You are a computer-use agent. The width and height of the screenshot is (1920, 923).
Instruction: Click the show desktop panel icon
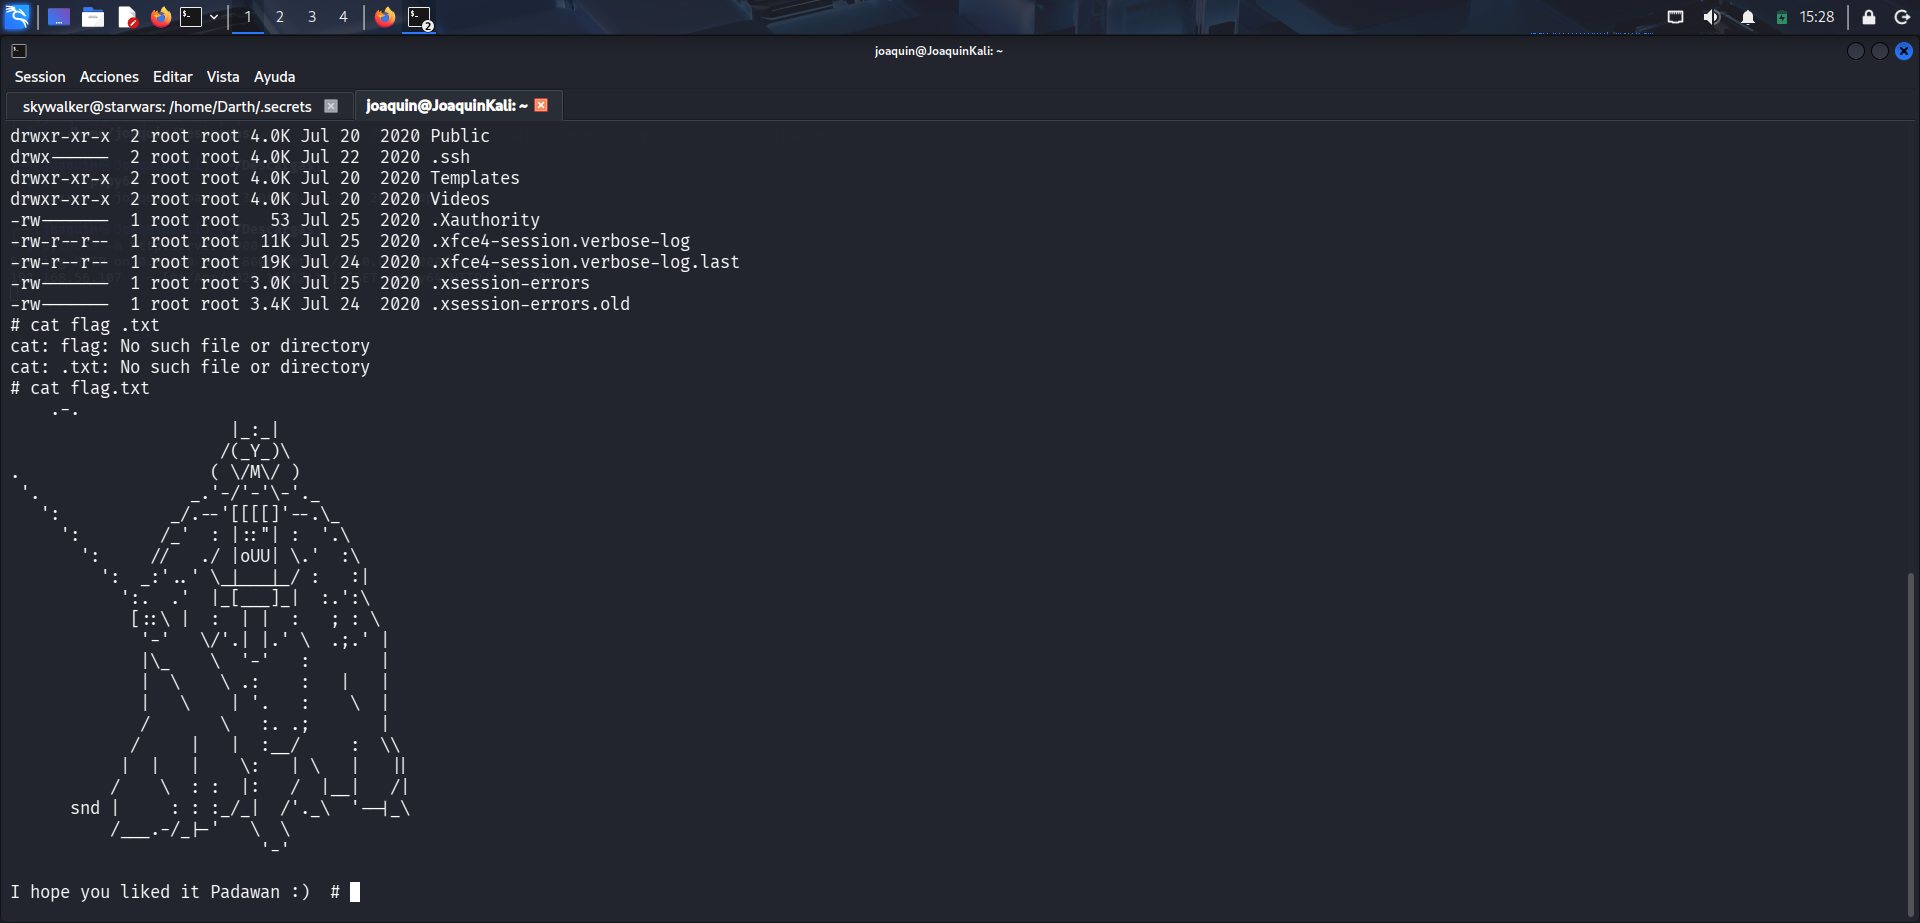(x=59, y=17)
